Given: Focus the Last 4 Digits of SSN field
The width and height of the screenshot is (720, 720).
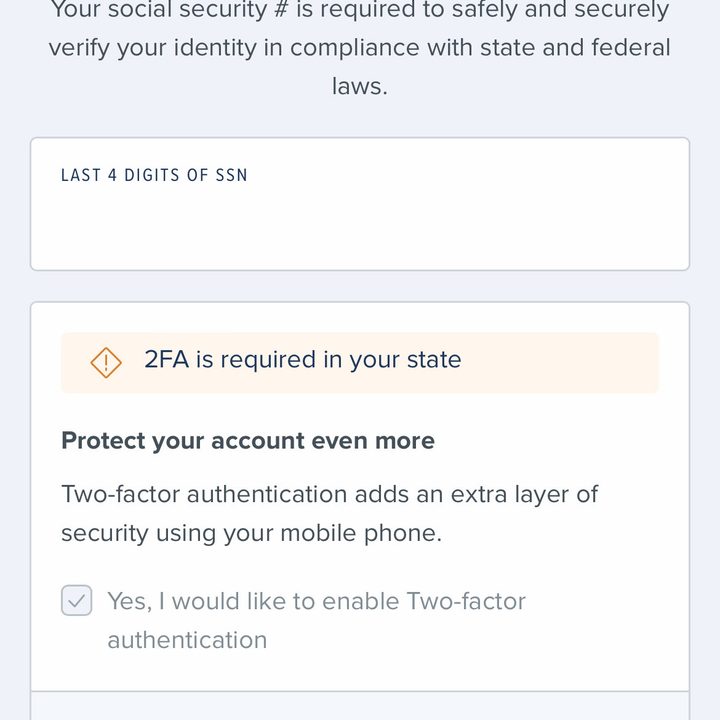Looking at the screenshot, I should point(360,204).
